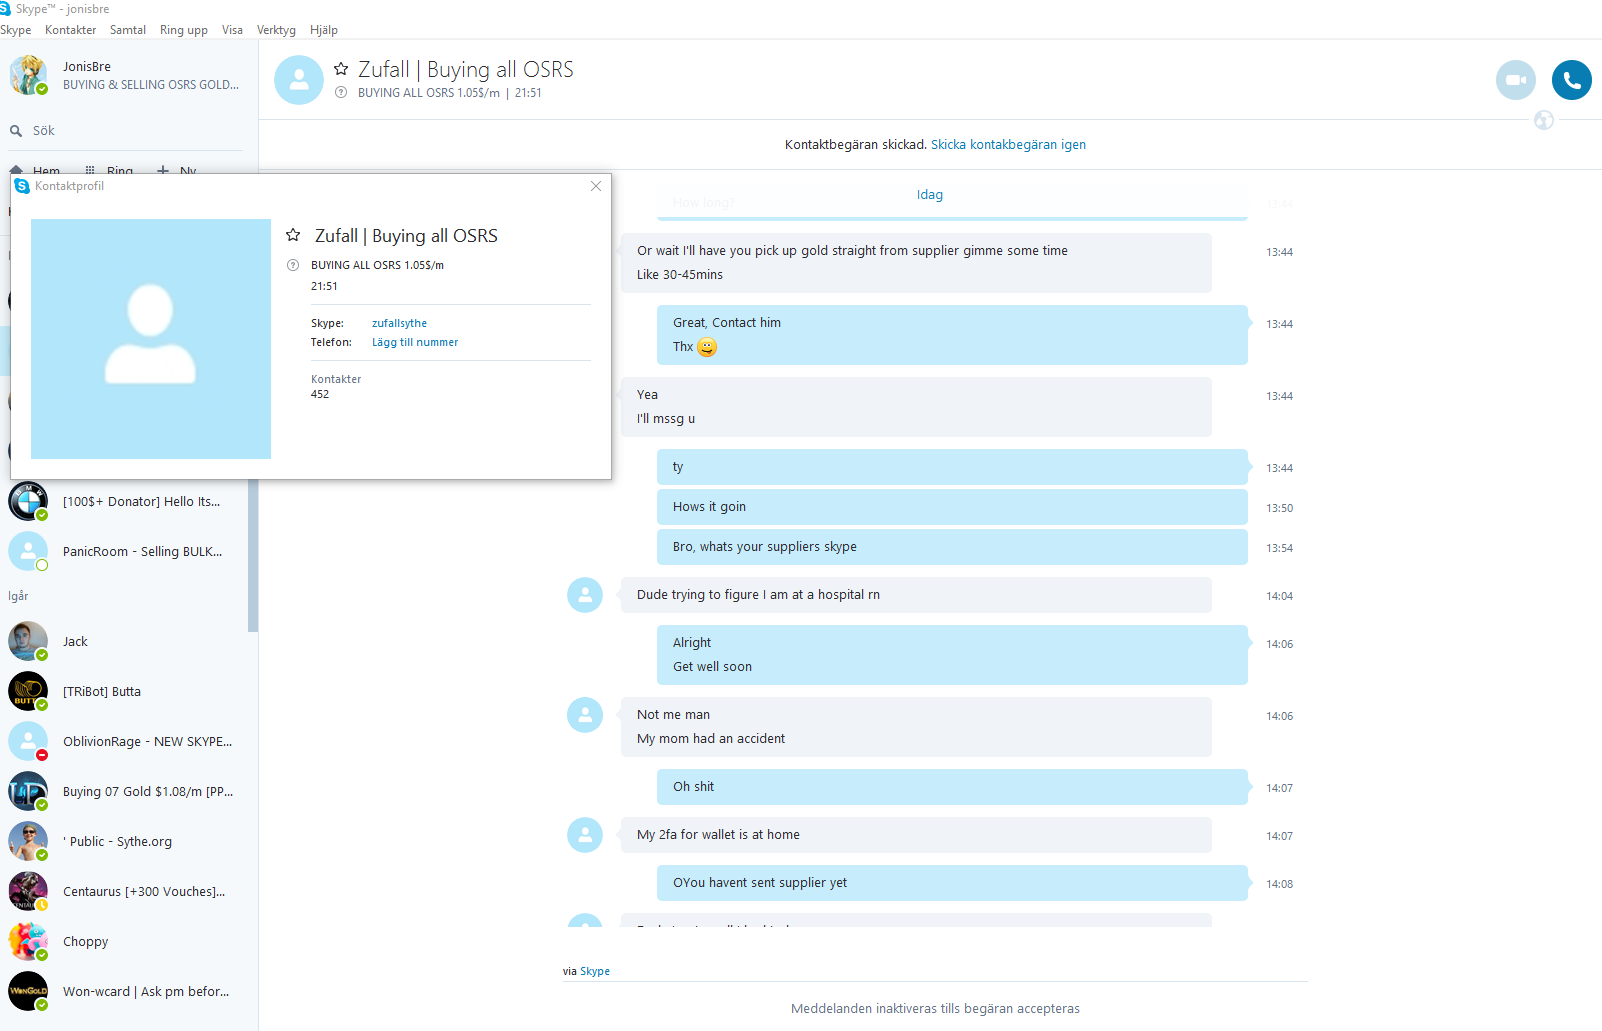The width and height of the screenshot is (1602, 1031).
Task: Open the Visa menu
Action: pos(232,30)
